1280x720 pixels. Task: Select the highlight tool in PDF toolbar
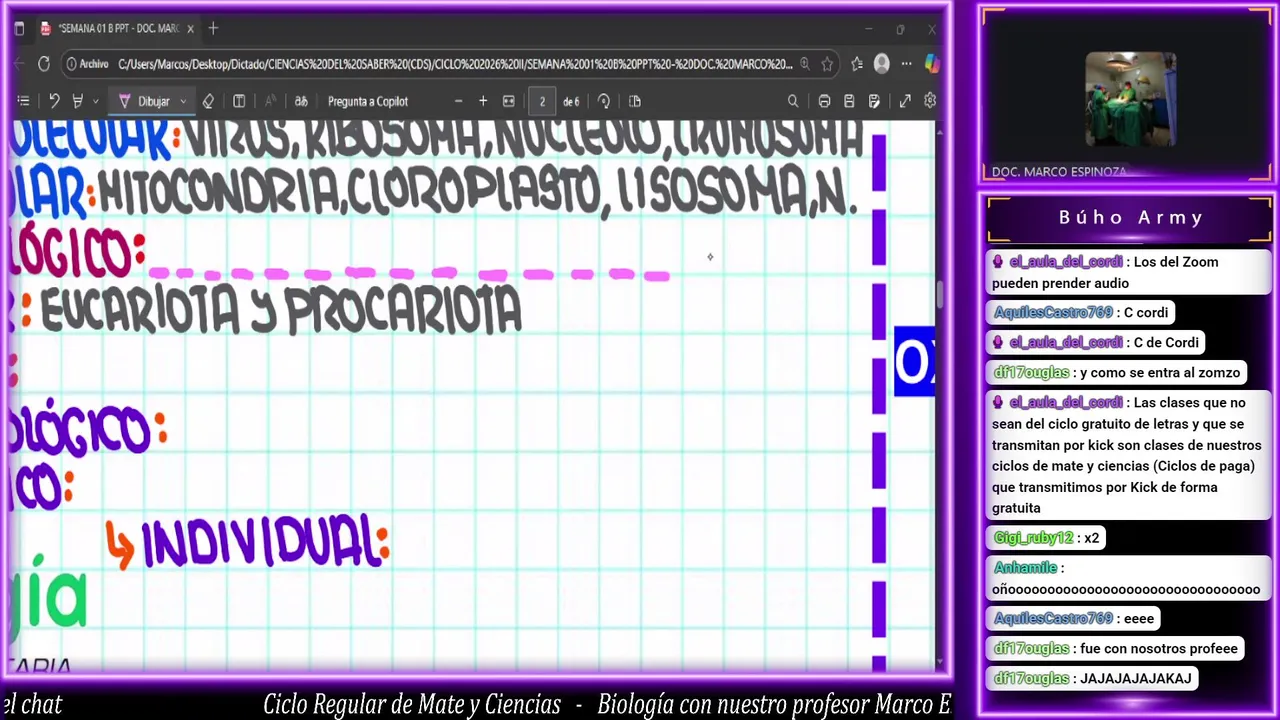(77, 101)
